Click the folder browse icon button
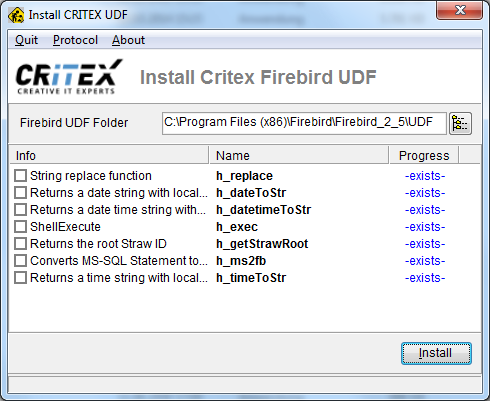490x401 pixels. [x=460, y=123]
